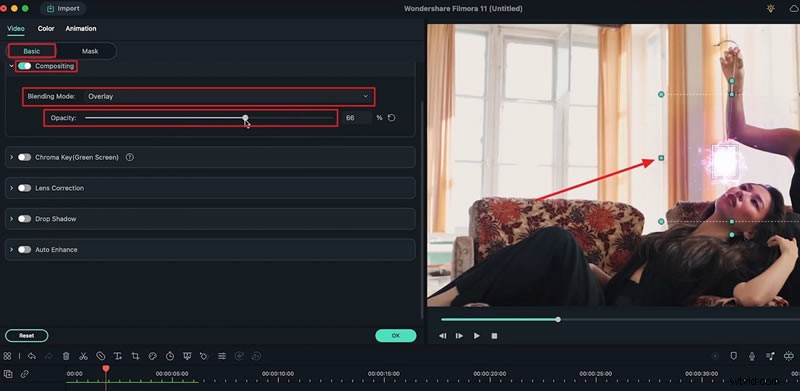This screenshot has height=391, width=800.
Task: Expand the Drop Shadow section chevron
Action: 11,218
